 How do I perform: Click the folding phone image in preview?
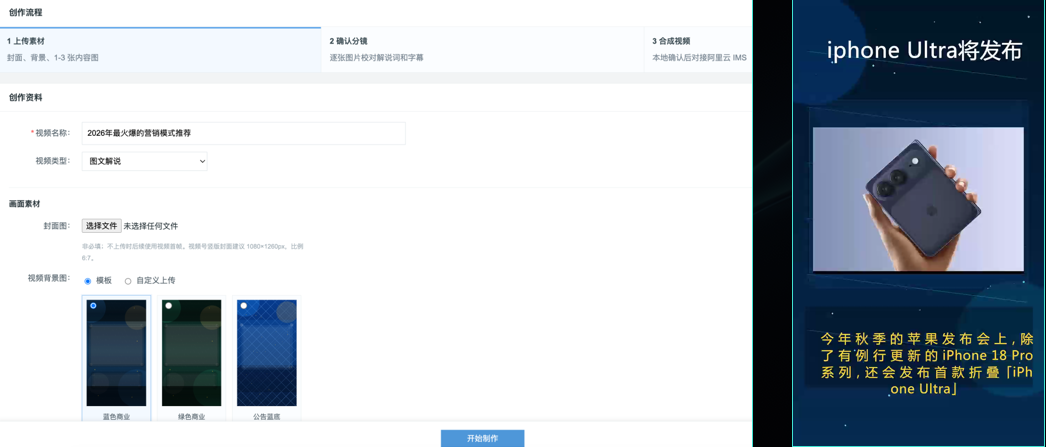point(918,199)
